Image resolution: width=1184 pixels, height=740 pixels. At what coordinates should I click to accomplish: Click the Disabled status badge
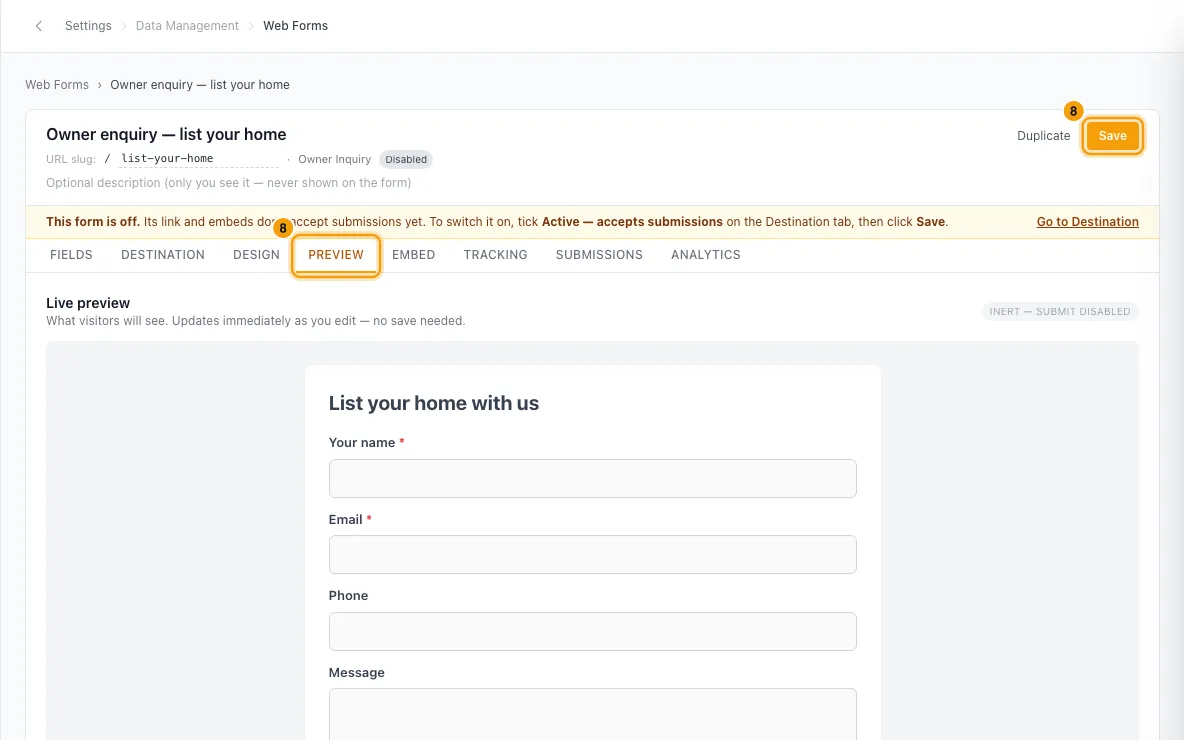click(x=405, y=159)
